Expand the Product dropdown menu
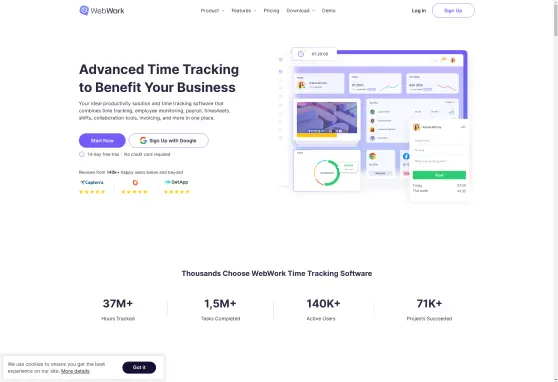 (x=212, y=11)
